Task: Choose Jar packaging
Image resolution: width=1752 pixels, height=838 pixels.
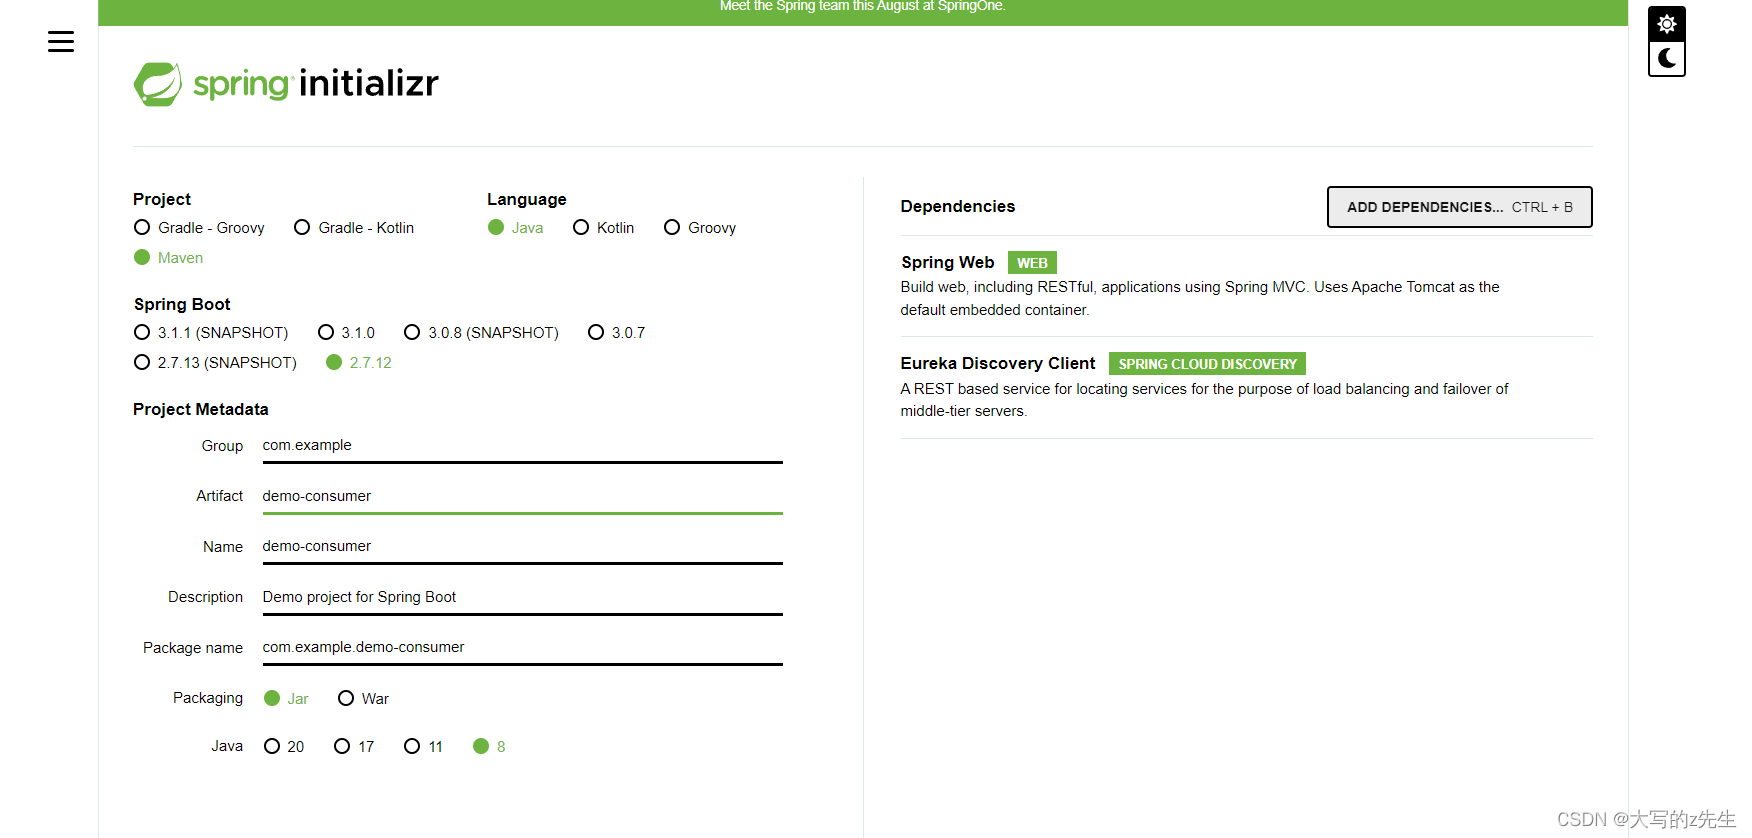Action: pos(286,699)
